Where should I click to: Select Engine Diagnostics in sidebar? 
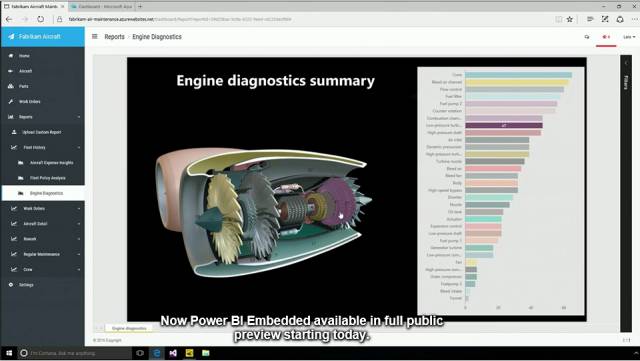pos(43,193)
